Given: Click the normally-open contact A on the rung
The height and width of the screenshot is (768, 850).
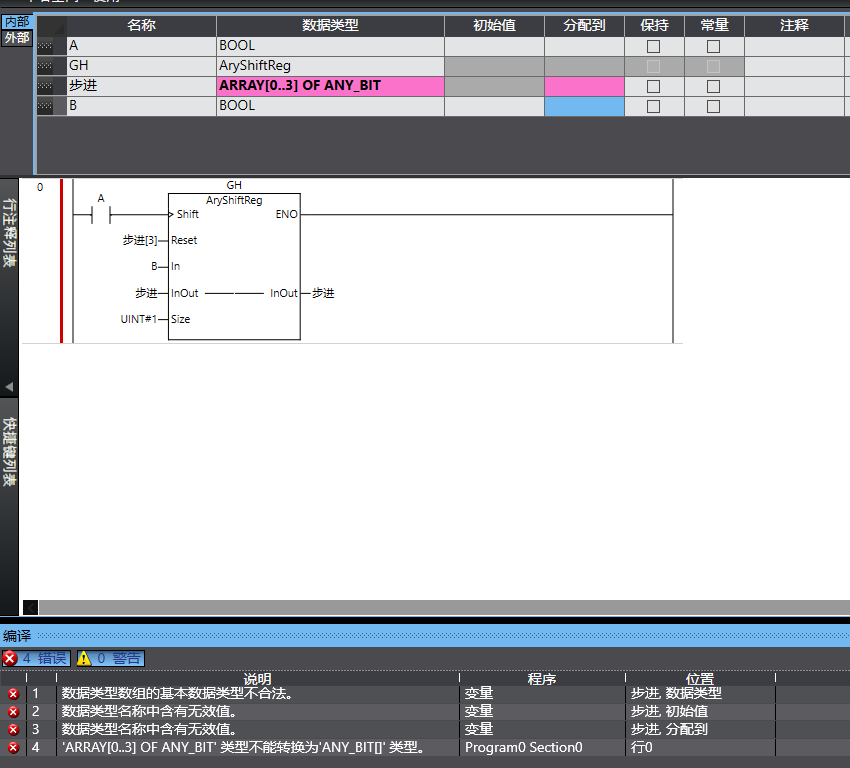Looking at the screenshot, I should click(x=100, y=214).
